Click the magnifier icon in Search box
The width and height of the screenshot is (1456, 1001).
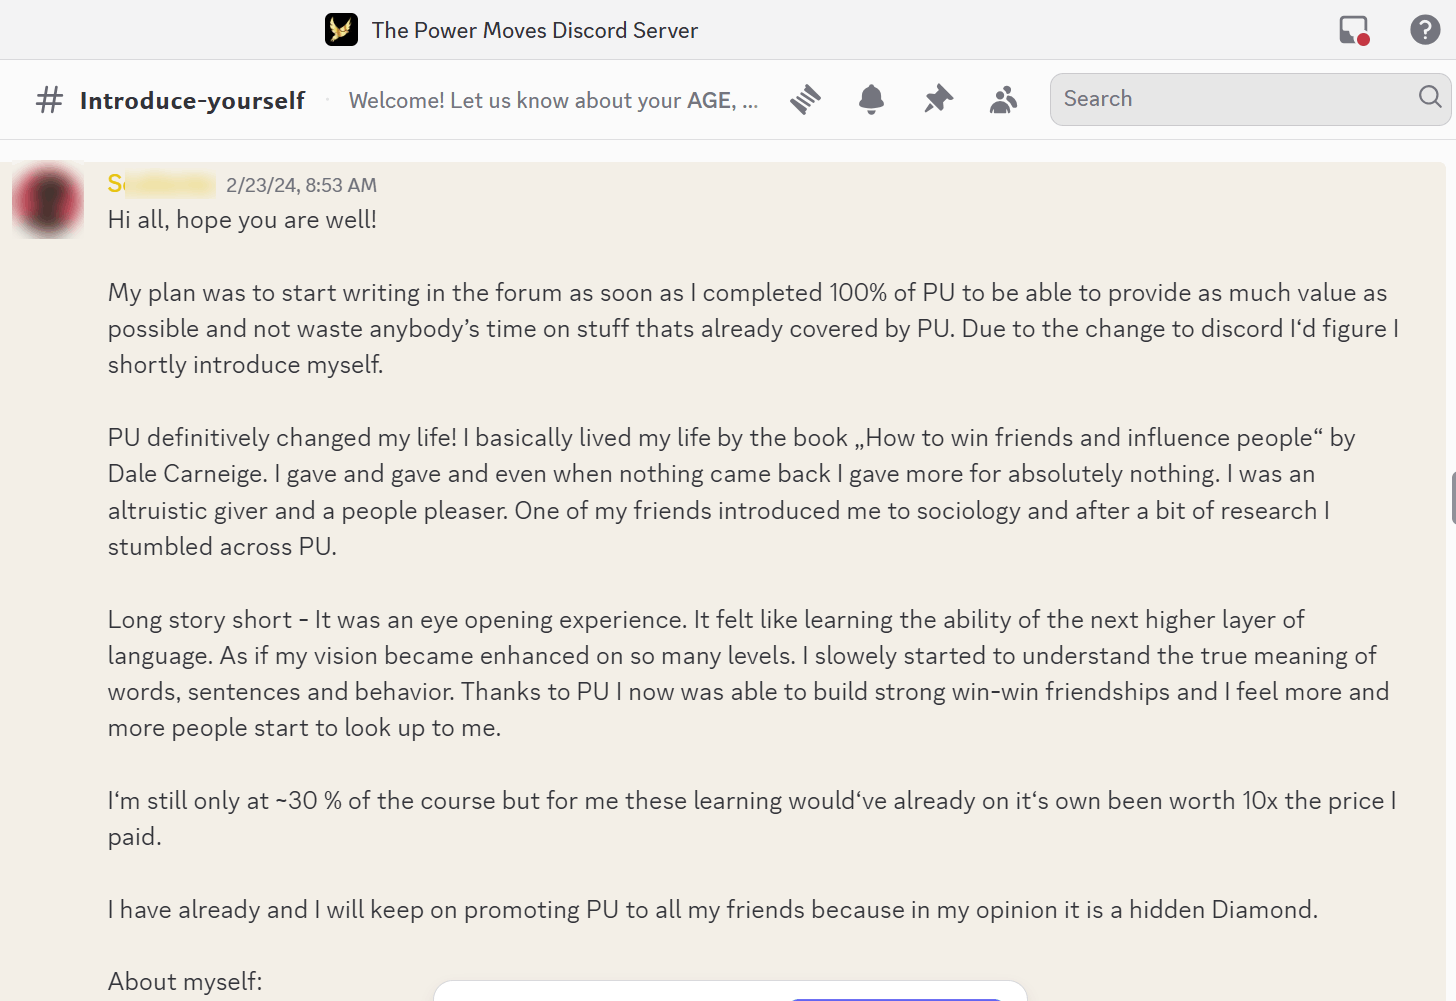[1430, 97]
